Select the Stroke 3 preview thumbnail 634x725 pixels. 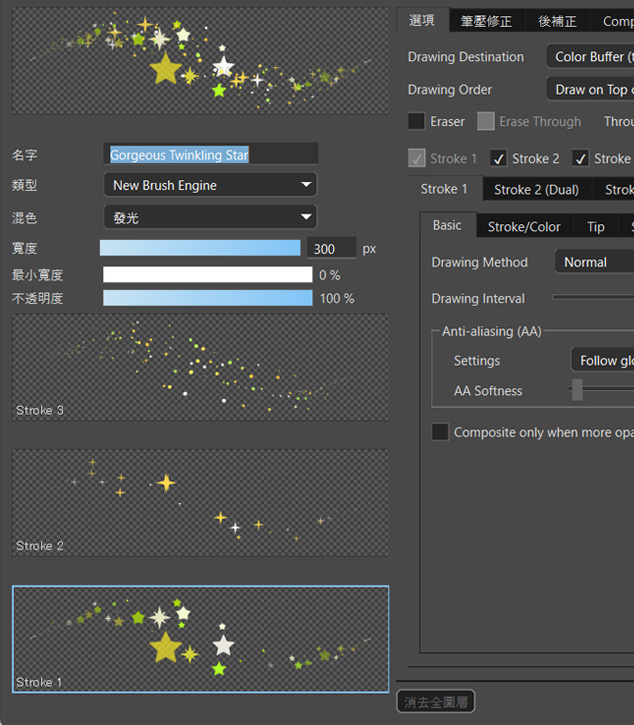(x=200, y=367)
